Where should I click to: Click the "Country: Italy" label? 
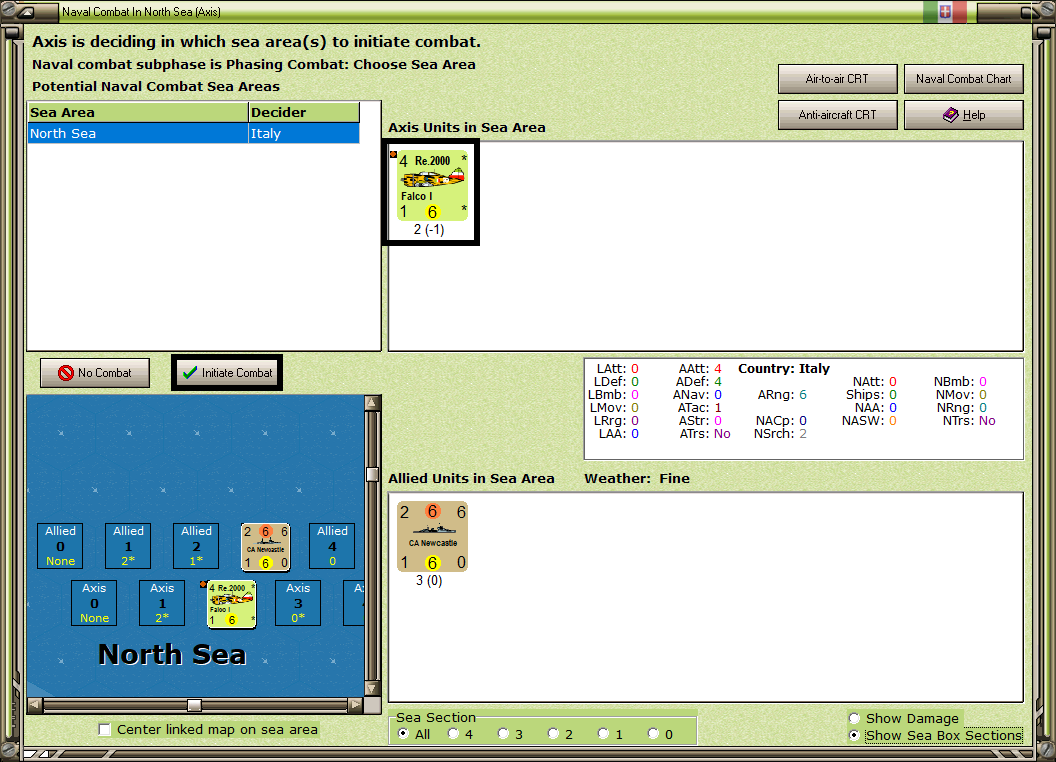[x=784, y=369]
